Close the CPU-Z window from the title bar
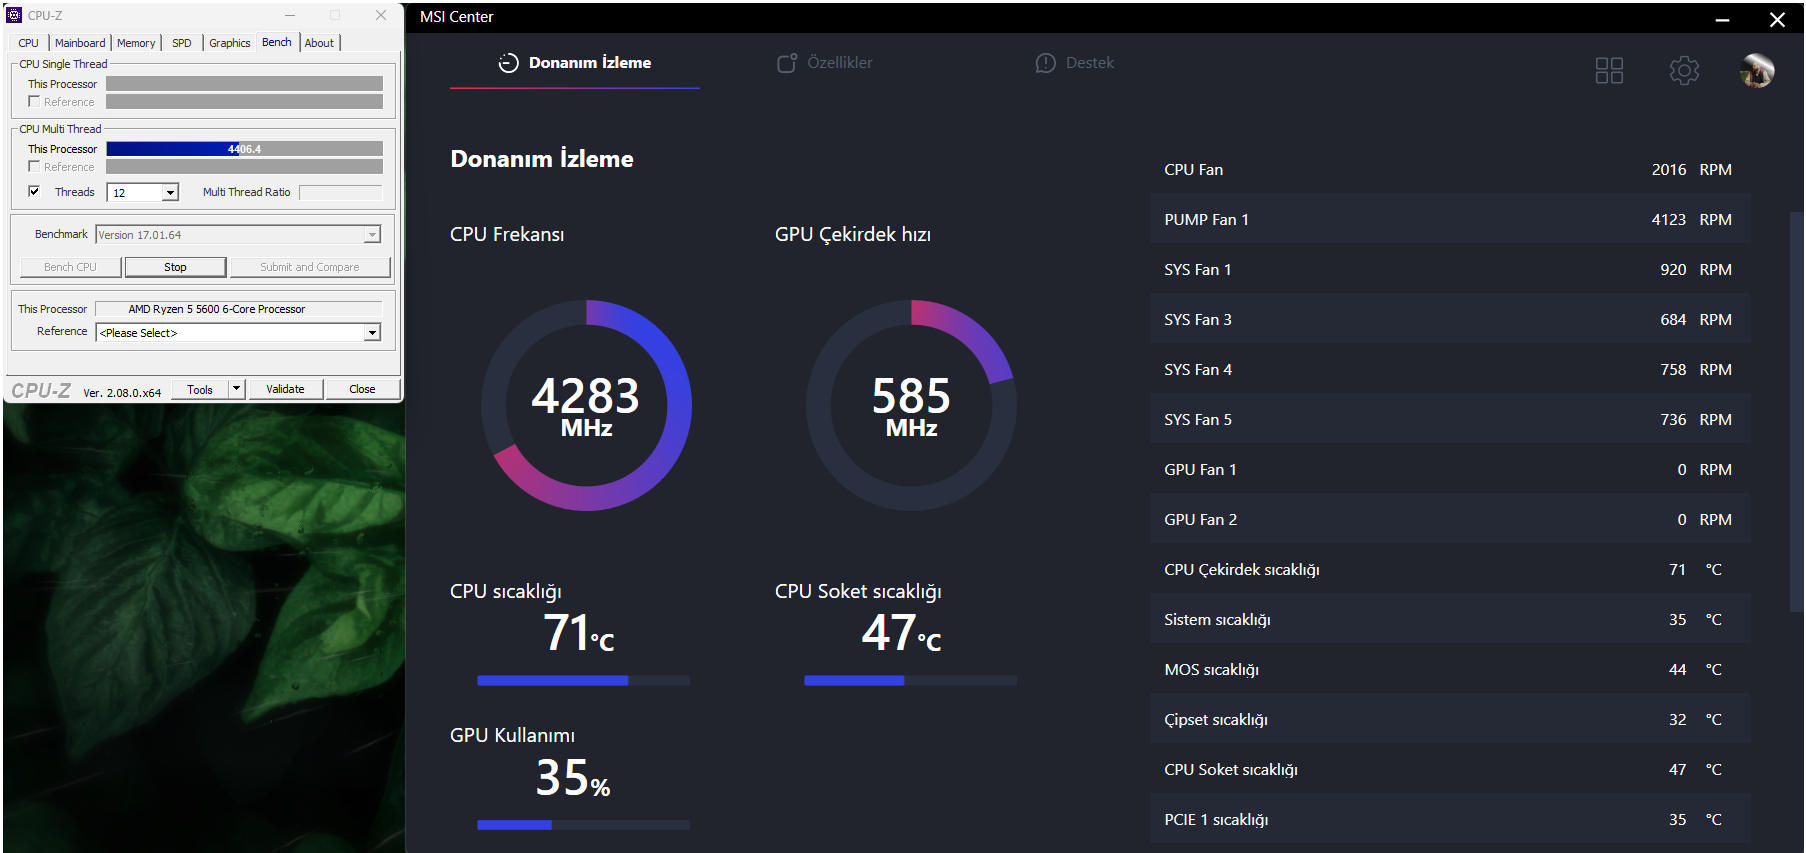1806x853 pixels. click(x=381, y=15)
